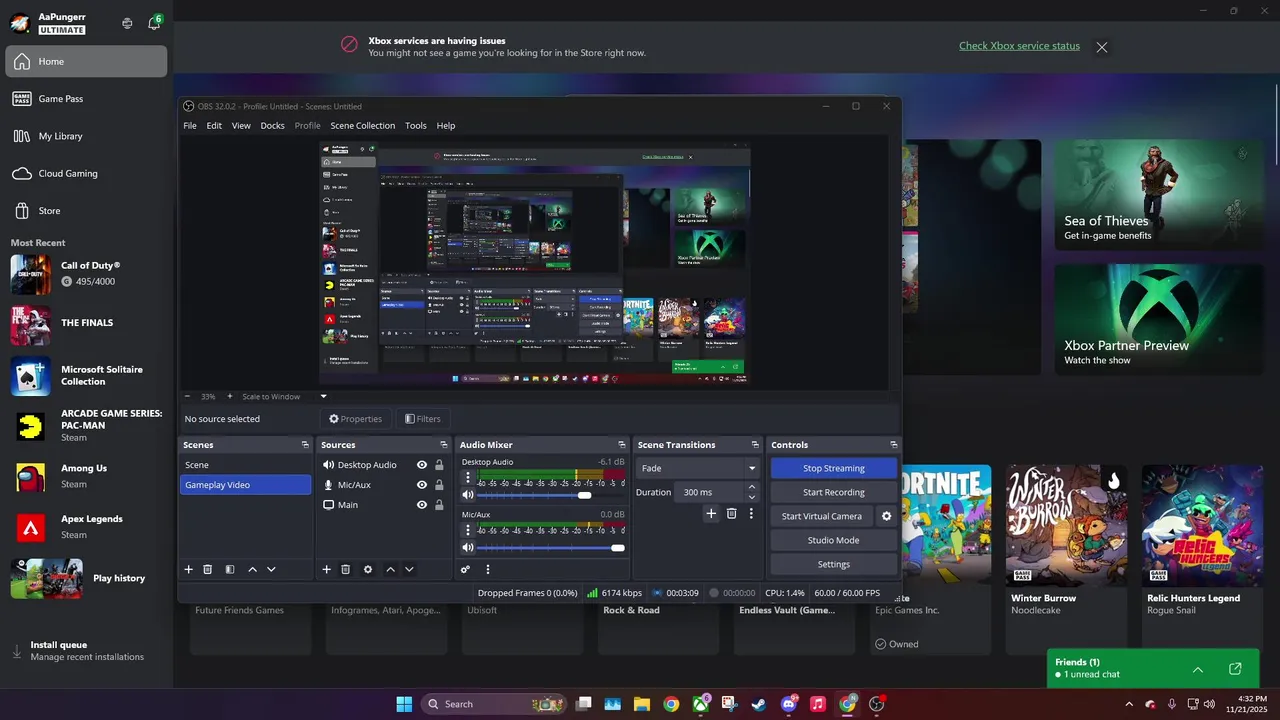Move source up in Sources panel

coord(390,569)
